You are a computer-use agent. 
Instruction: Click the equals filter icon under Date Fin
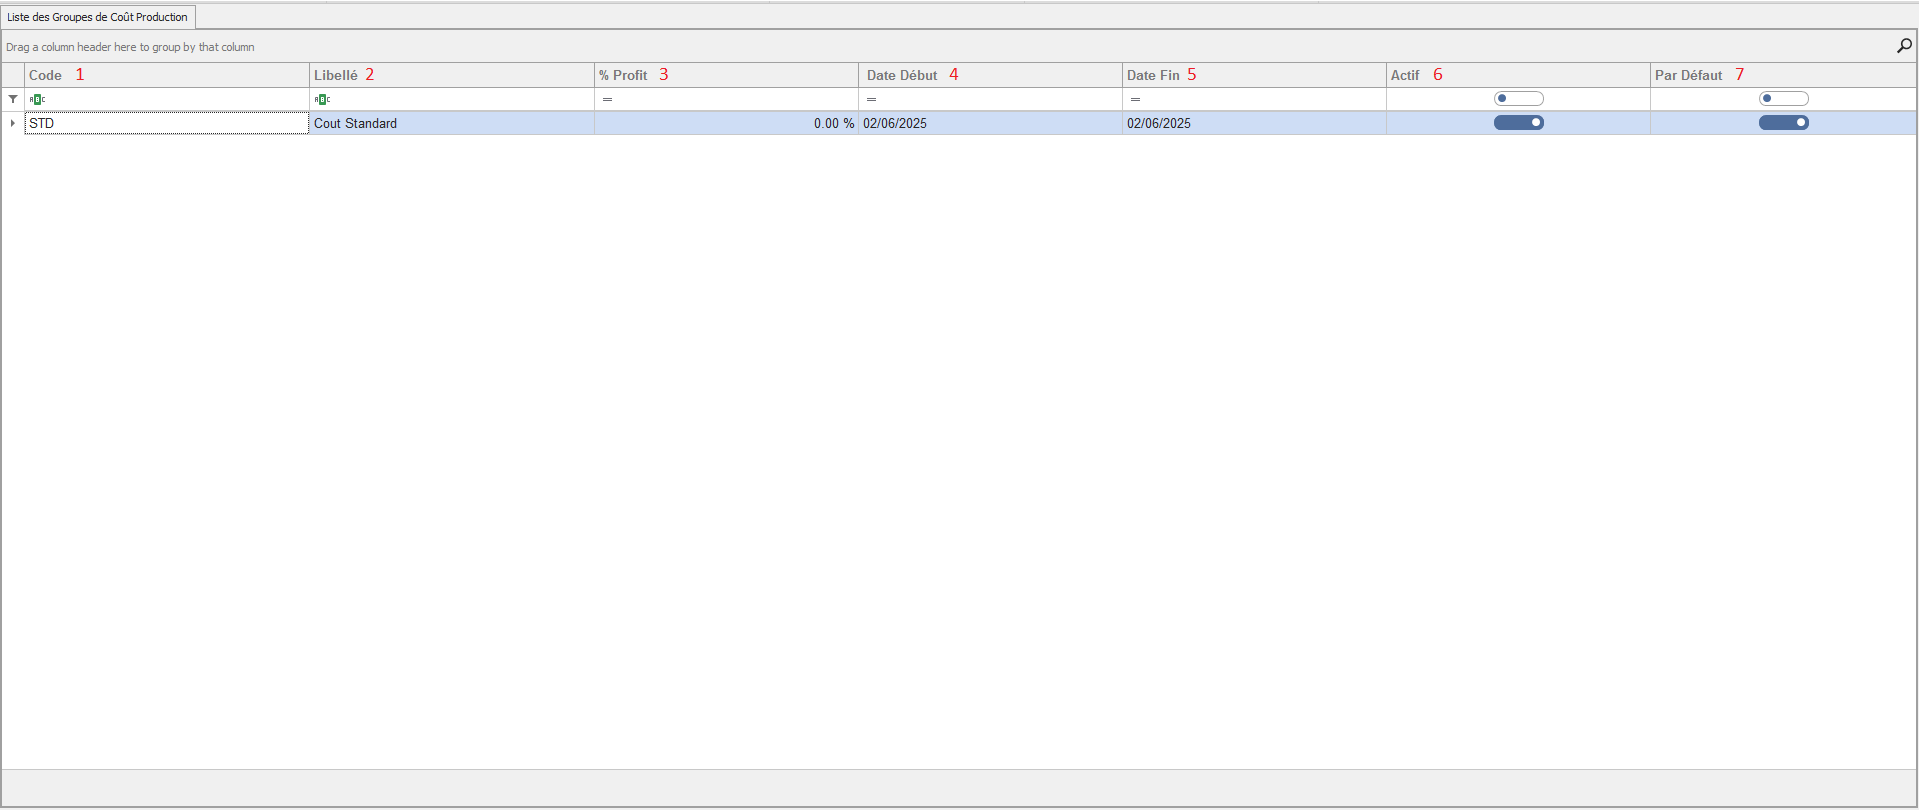coord(1135,99)
